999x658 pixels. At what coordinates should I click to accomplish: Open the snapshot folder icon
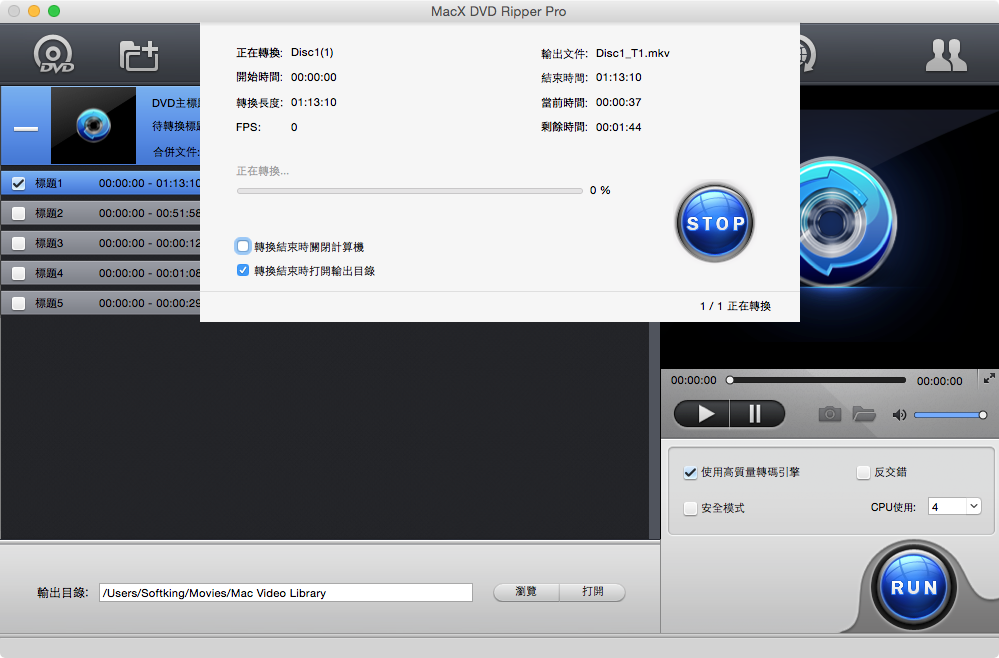[863, 414]
